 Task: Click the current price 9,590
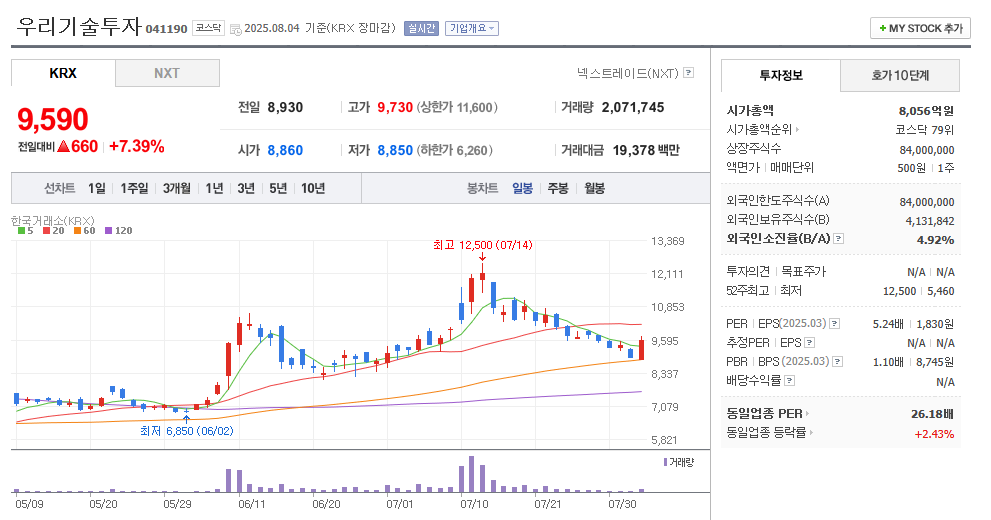pyautogui.click(x=53, y=119)
